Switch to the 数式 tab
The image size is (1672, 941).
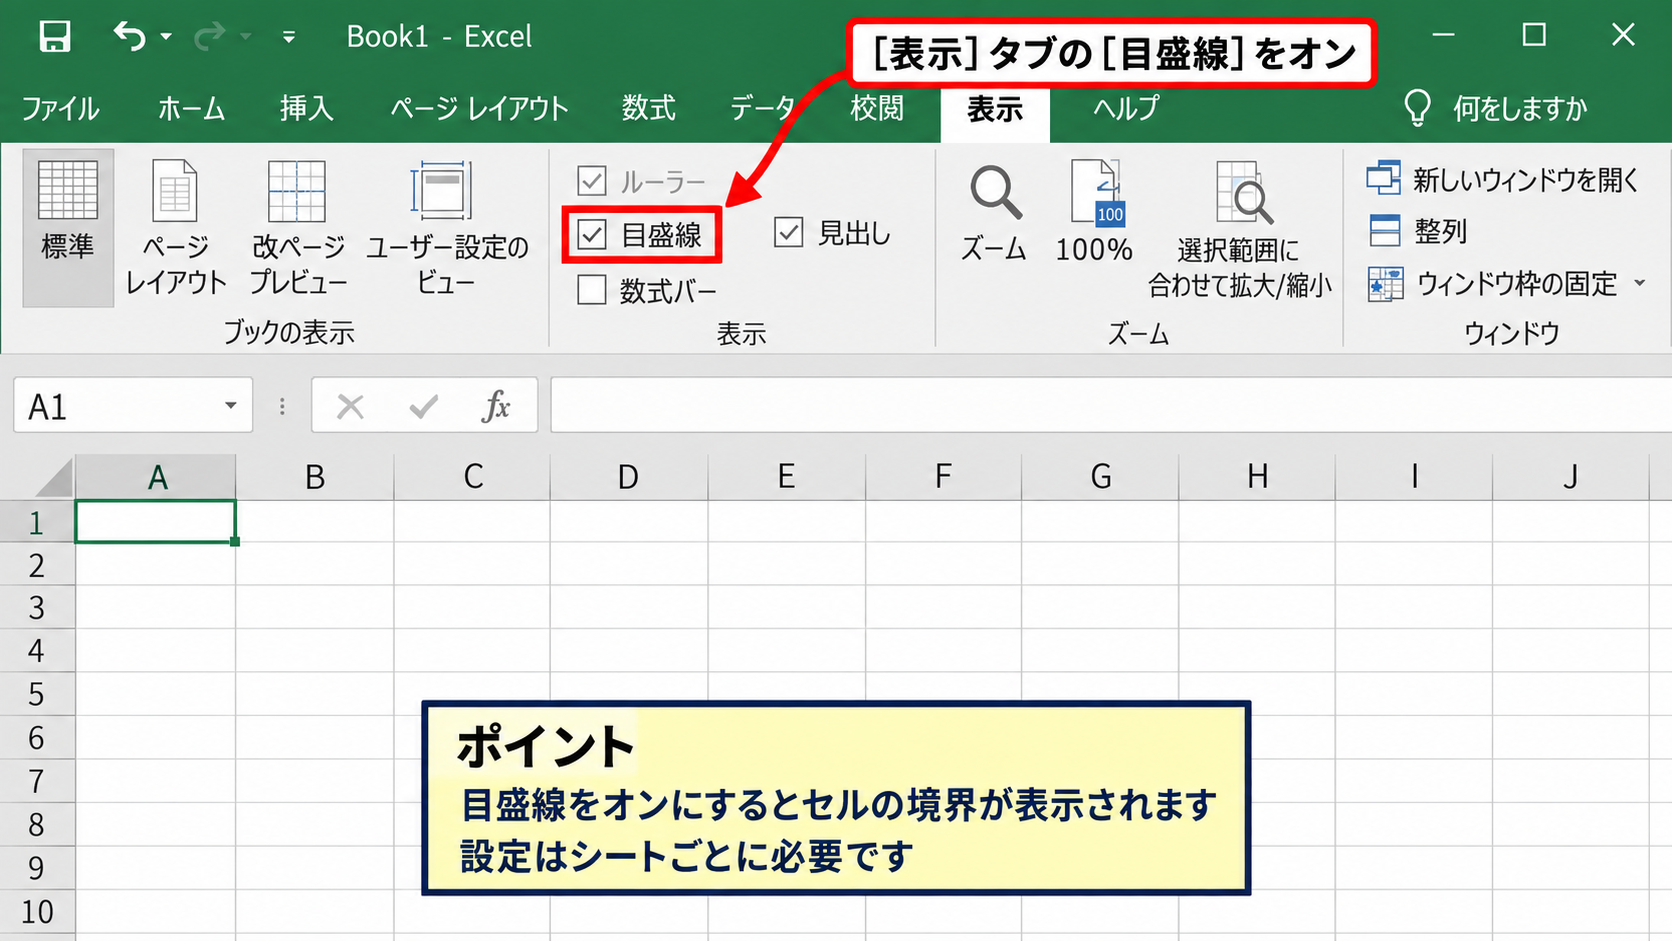(x=648, y=108)
